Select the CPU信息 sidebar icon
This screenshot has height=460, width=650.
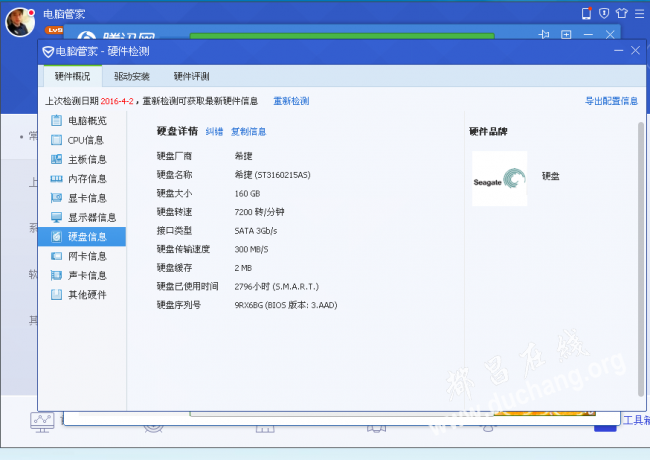click(56, 140)
